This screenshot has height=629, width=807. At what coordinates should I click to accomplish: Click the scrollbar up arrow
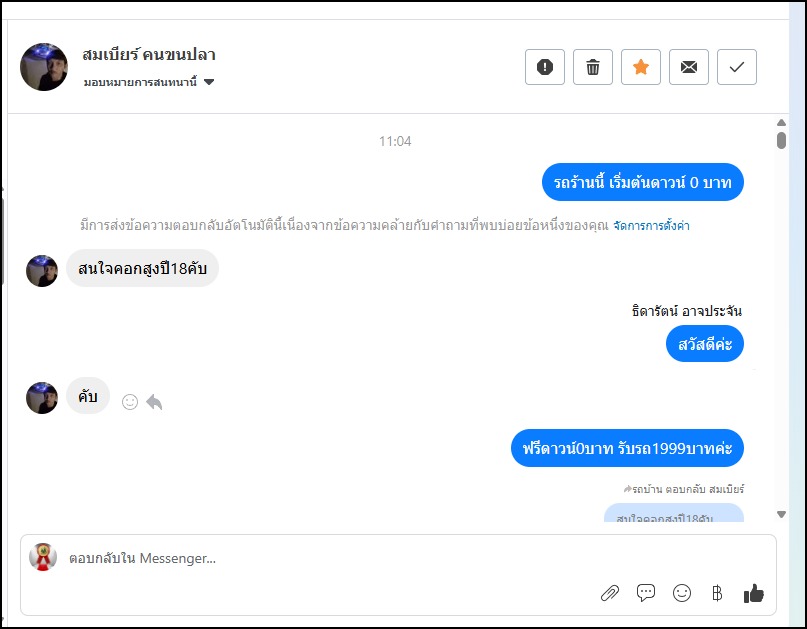click(781, 123)
